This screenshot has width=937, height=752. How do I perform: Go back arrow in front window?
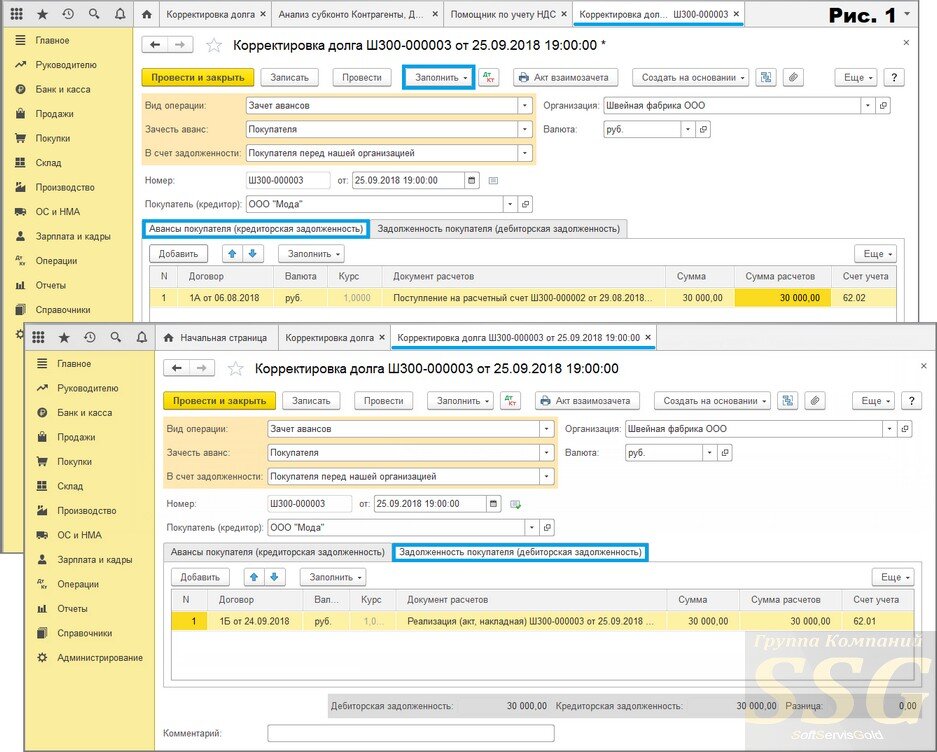tap(177, 368)
